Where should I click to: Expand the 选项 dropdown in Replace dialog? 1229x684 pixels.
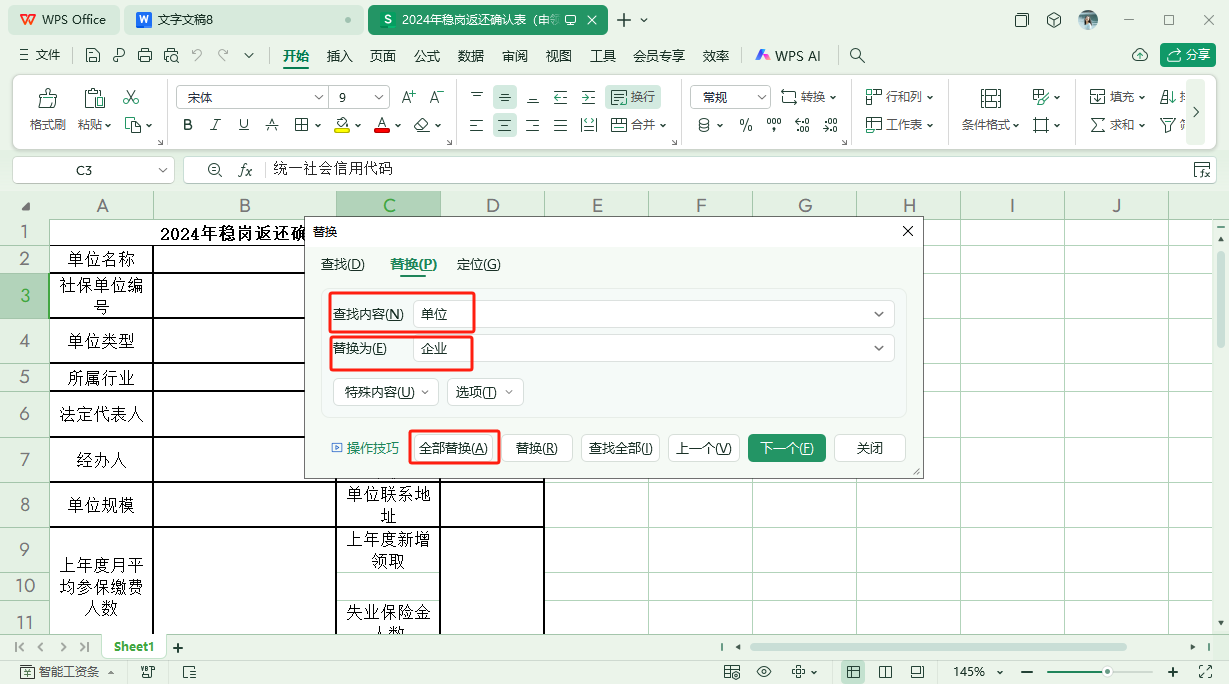click(x=484, y=392)
